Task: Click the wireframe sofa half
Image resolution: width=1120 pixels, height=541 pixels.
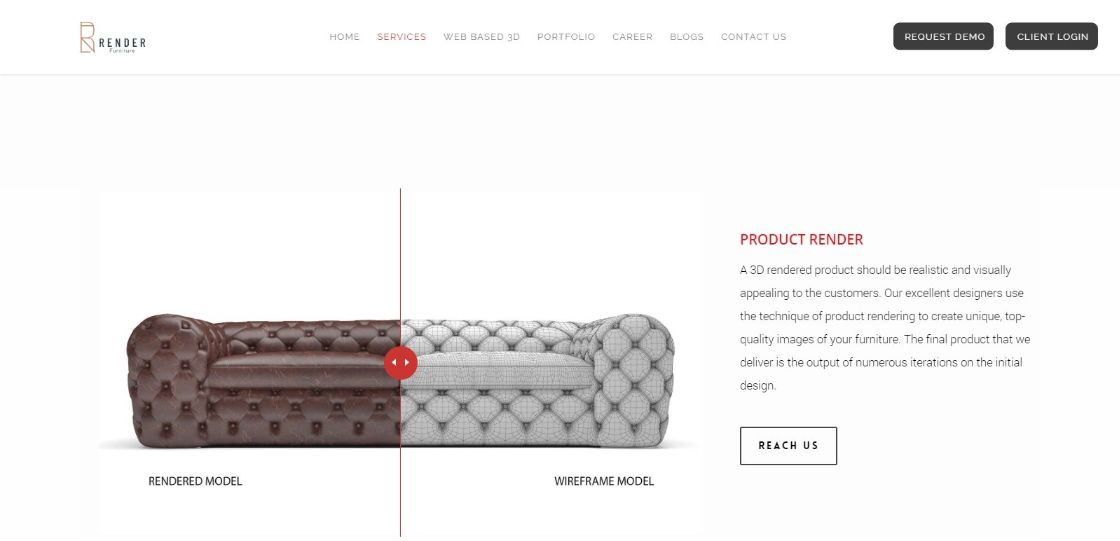Action: pyautogui.click(x=537, y=381)
